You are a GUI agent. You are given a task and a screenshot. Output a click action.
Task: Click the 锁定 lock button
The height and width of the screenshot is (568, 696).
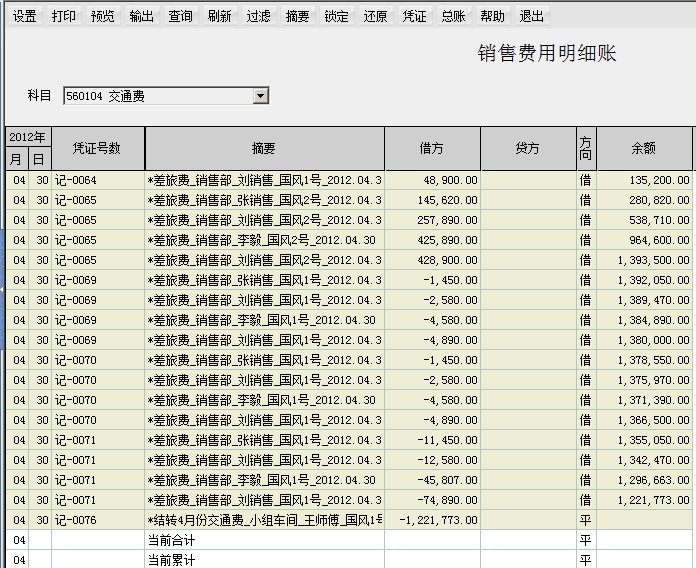[336, 17]
